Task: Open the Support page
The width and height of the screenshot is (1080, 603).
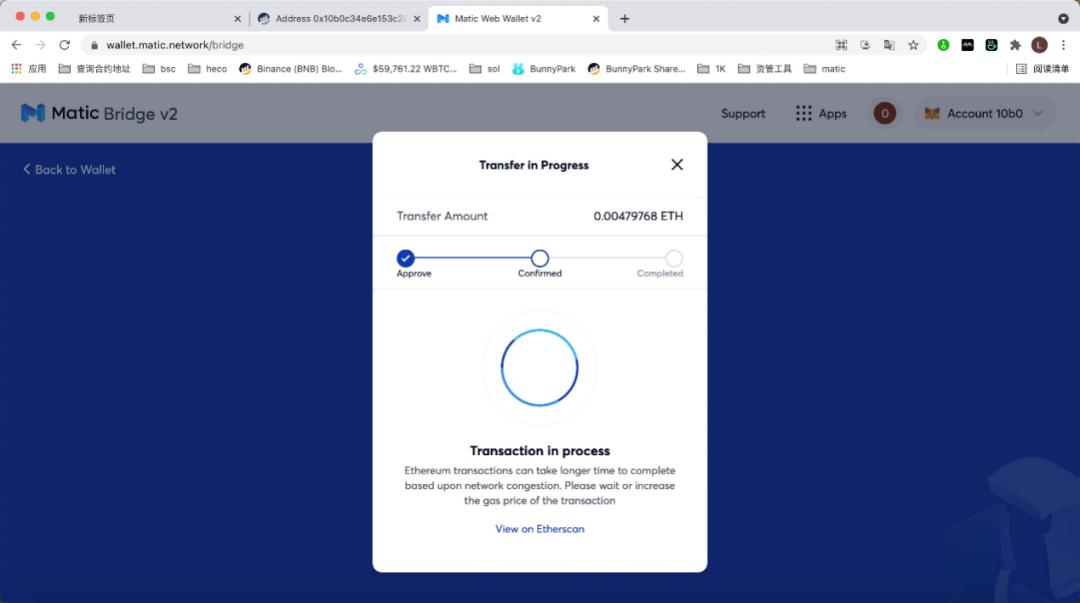Action: [742, 114]
